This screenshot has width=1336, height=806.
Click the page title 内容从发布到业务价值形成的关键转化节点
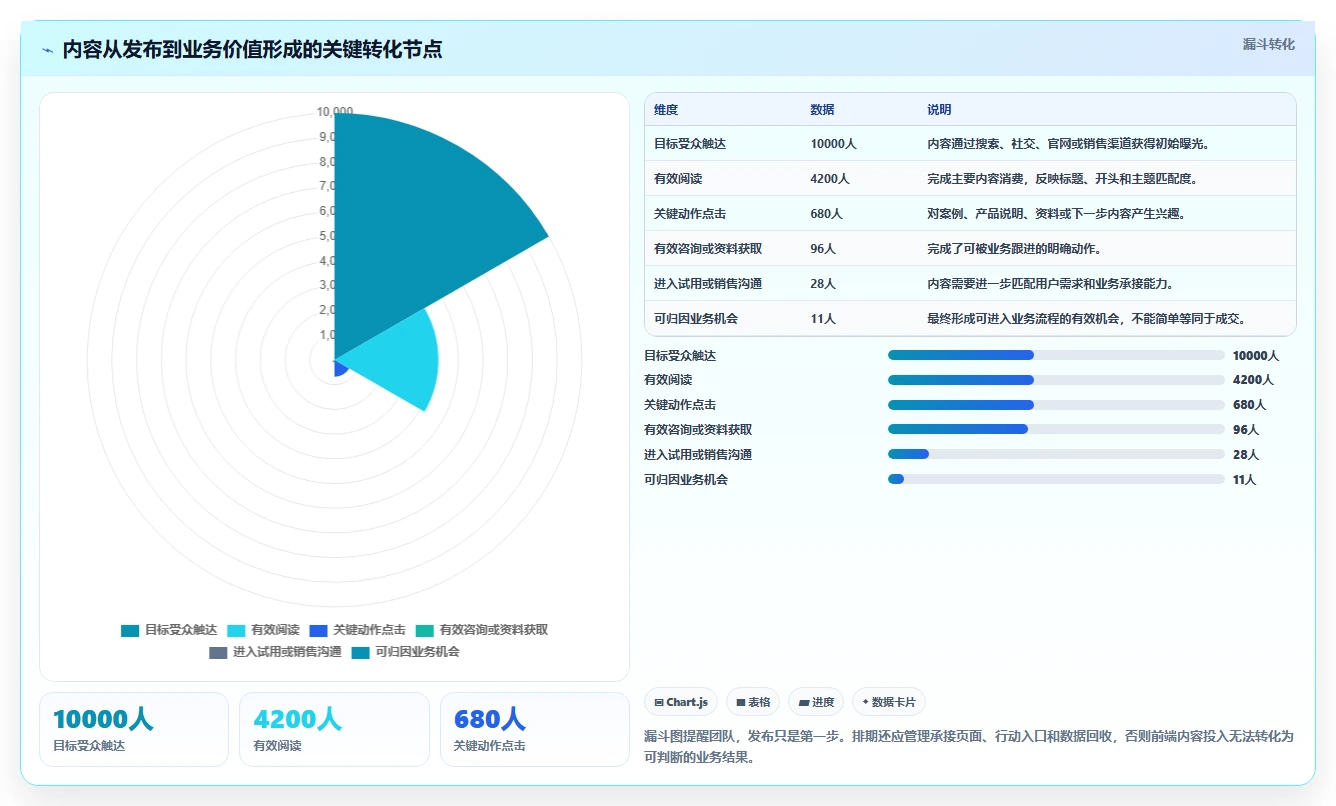coord(253,49)
